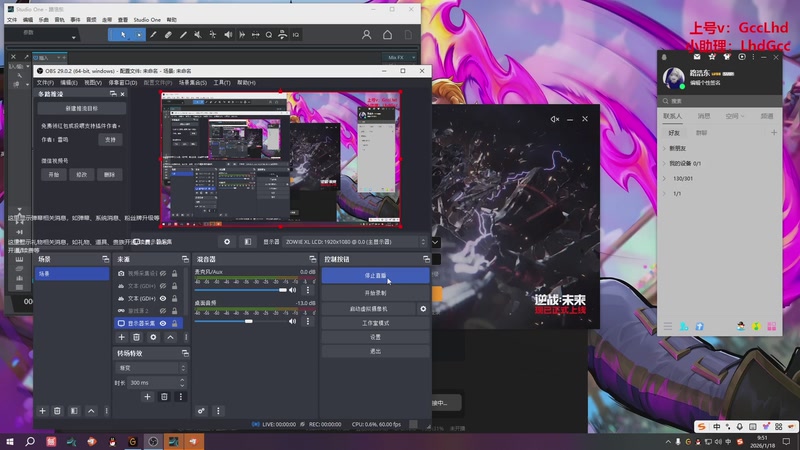Toggle visibility of 显示器采集 source
800x450 pixels.
(163, 324)
